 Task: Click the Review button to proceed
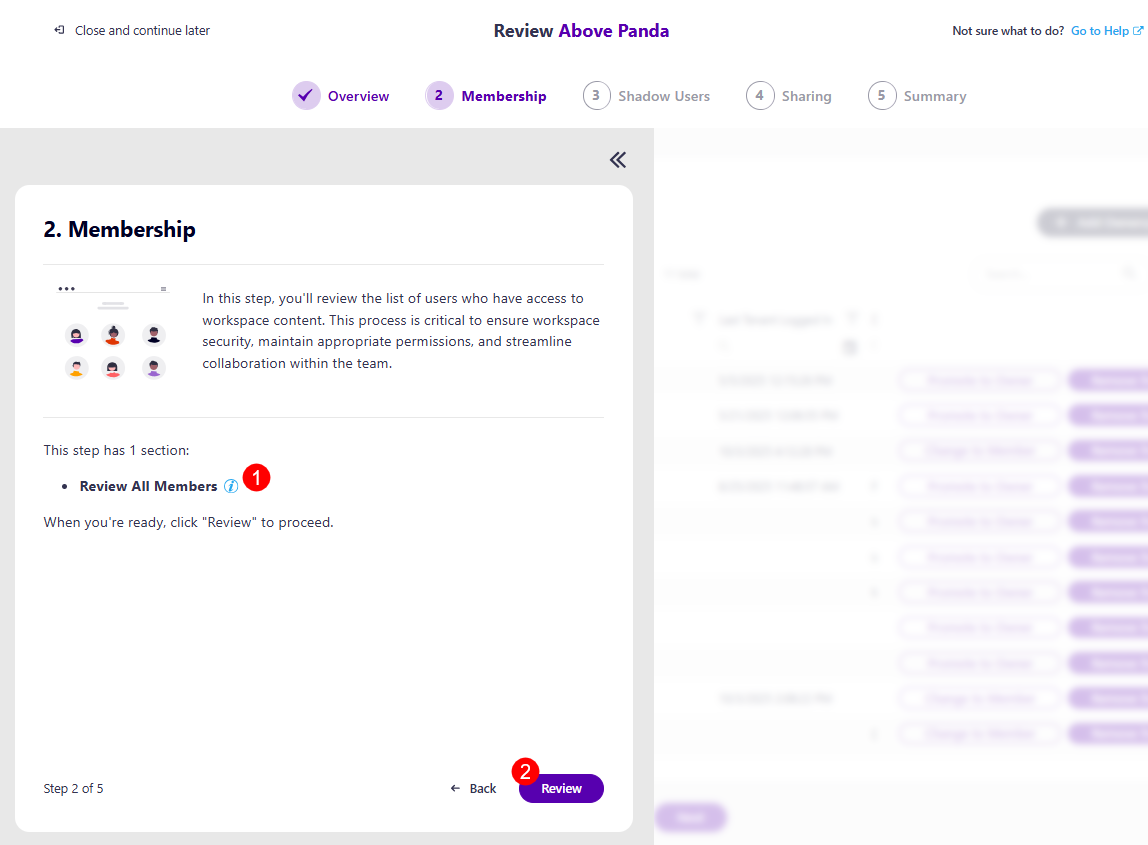[560, 788]
